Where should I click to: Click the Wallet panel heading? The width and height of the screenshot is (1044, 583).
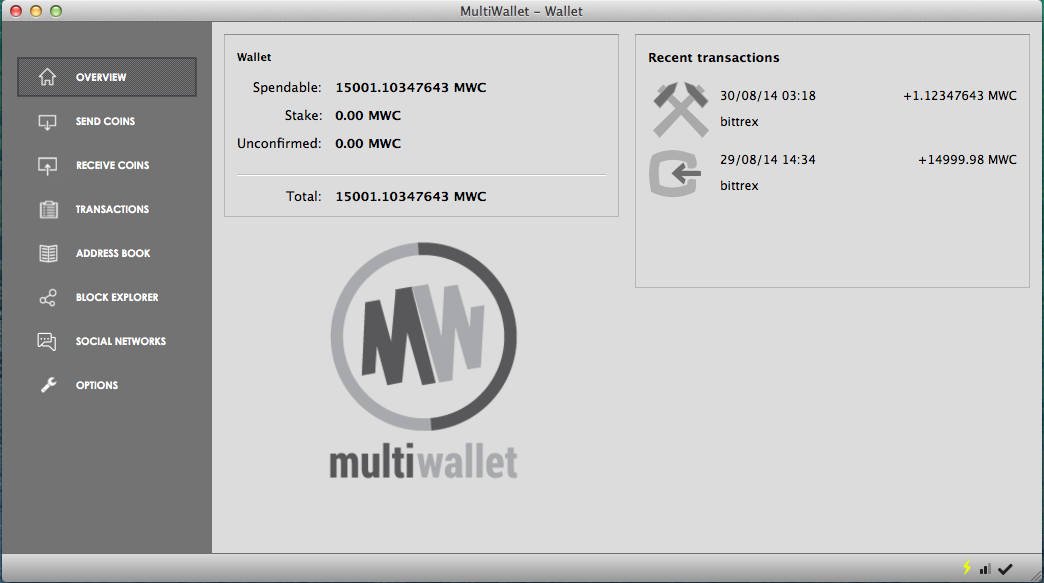(254, 57)
